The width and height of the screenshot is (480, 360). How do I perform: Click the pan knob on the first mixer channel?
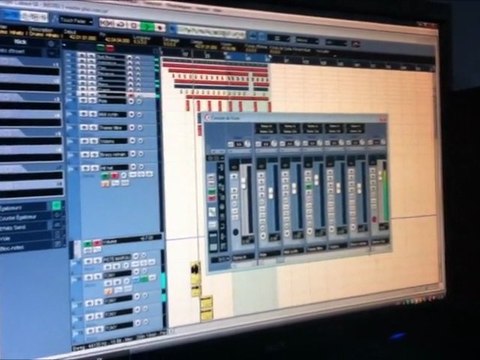point(247,144)
